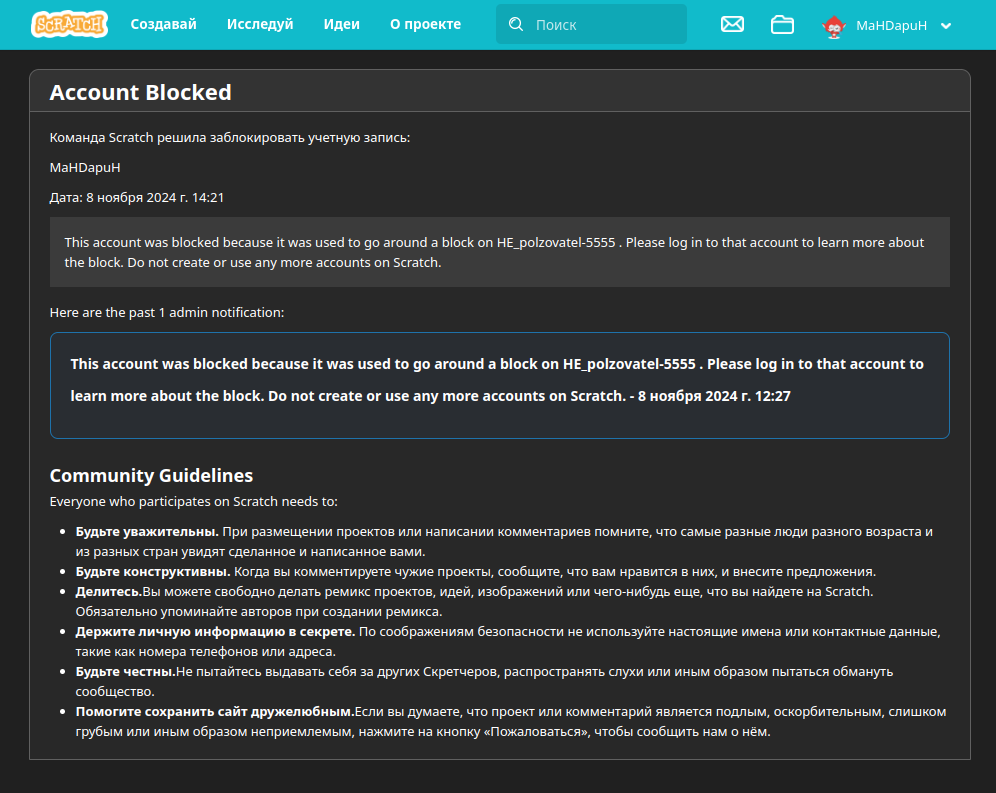The image size is (996, 793).
Task: Click Держите личную информацию в секрете guideline
Action: (508, 641)
